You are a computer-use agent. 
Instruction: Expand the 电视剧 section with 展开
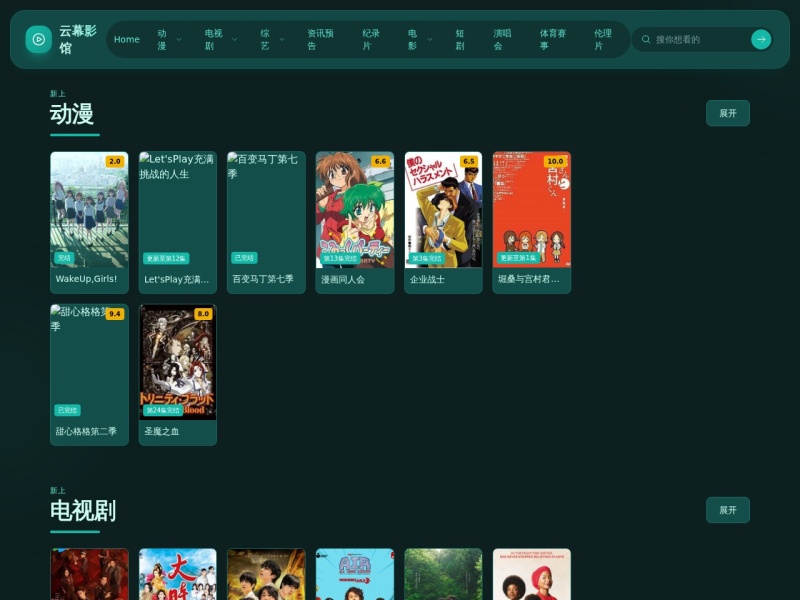(728, 510)
